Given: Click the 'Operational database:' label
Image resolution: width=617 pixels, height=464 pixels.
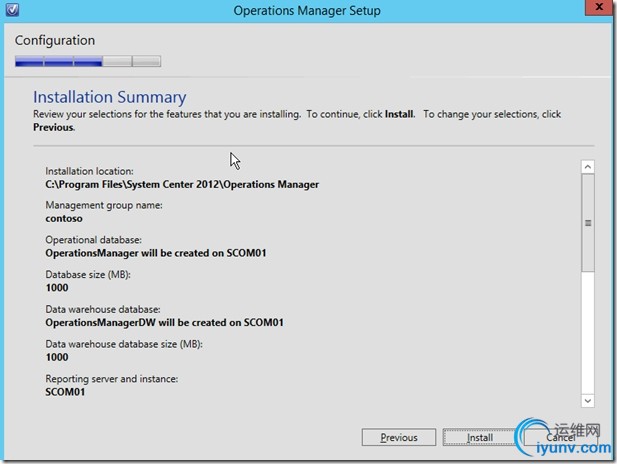Looking at the screenshot, I should click(93, 240).
